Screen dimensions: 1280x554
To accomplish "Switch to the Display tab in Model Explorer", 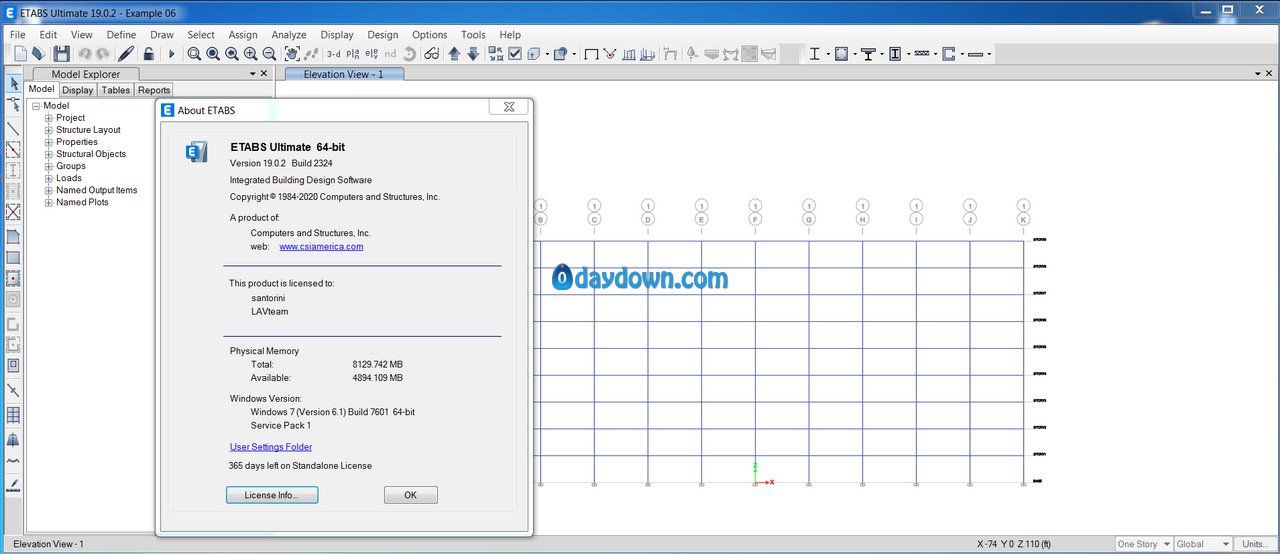I will pyautogui.click(x=77, y=90).
